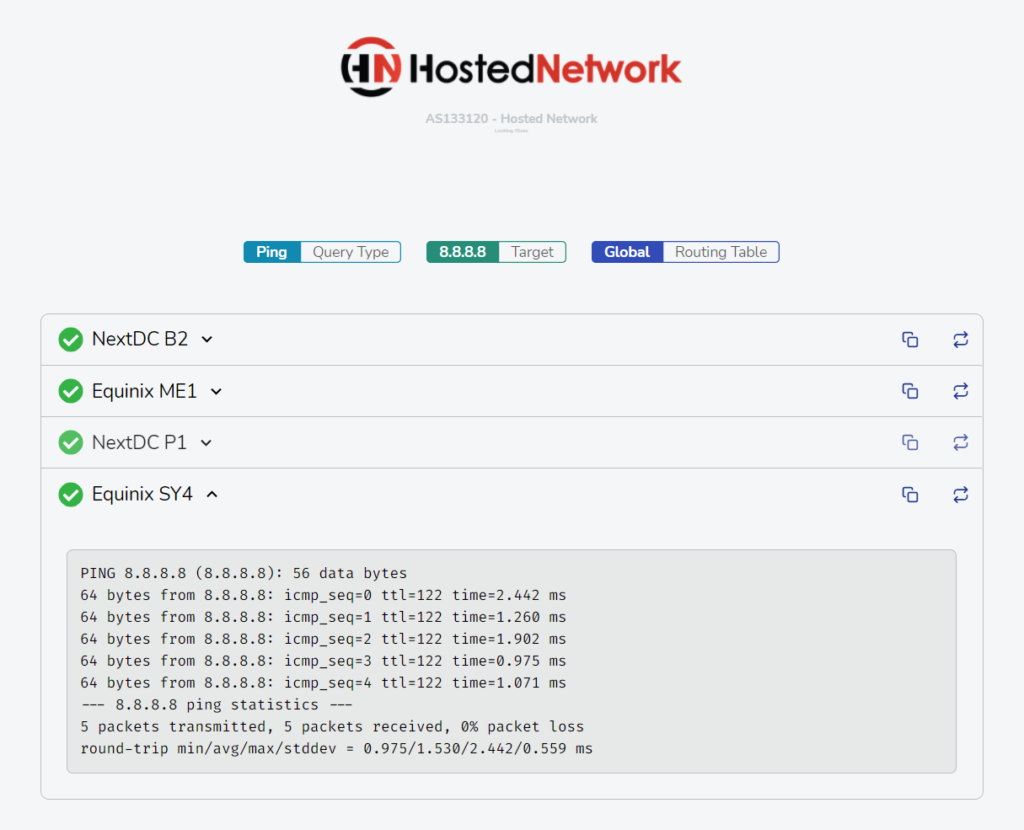Click the Ping Query Type tag

coord(322,252)
